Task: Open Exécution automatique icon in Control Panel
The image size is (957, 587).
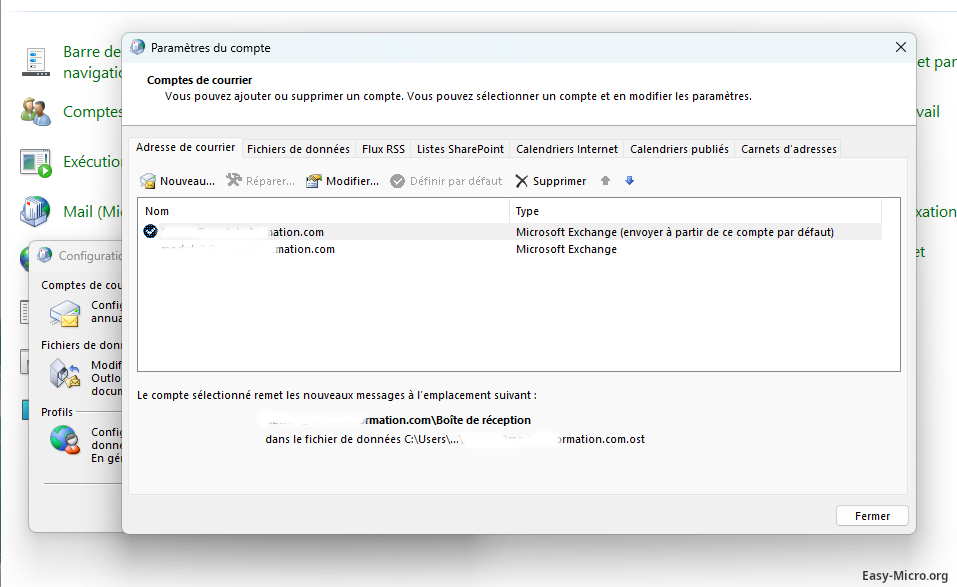Action: tap(35, 162)
